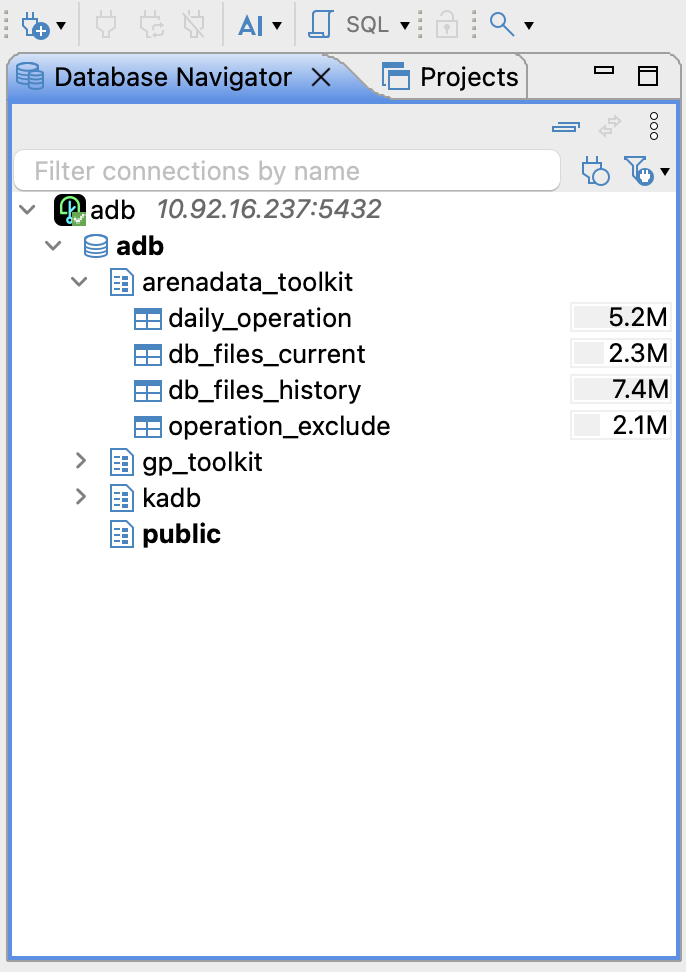
Task: Open the Database Navigator options menu
Action: [654, 127]
